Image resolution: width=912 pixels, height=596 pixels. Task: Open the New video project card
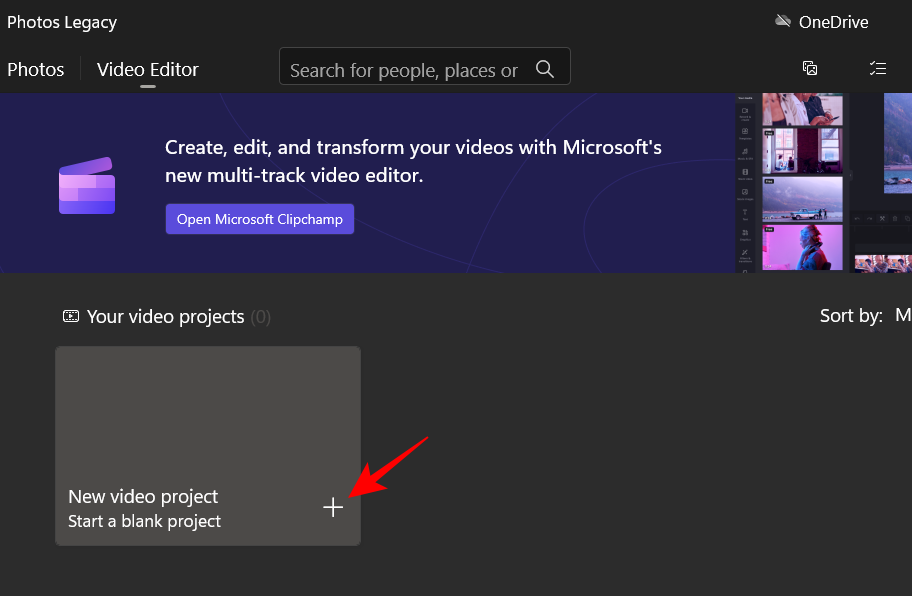point(207,446)
